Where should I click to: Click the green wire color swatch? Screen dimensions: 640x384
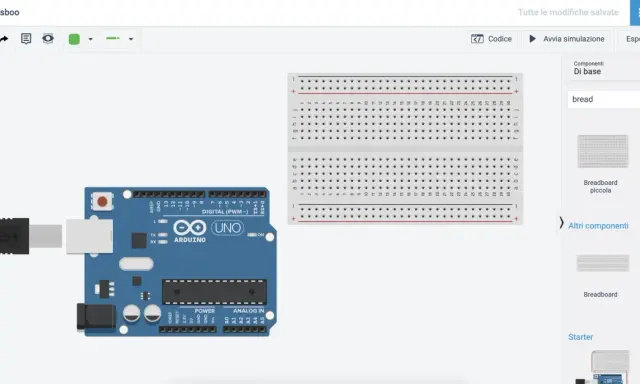click(74, 39)
